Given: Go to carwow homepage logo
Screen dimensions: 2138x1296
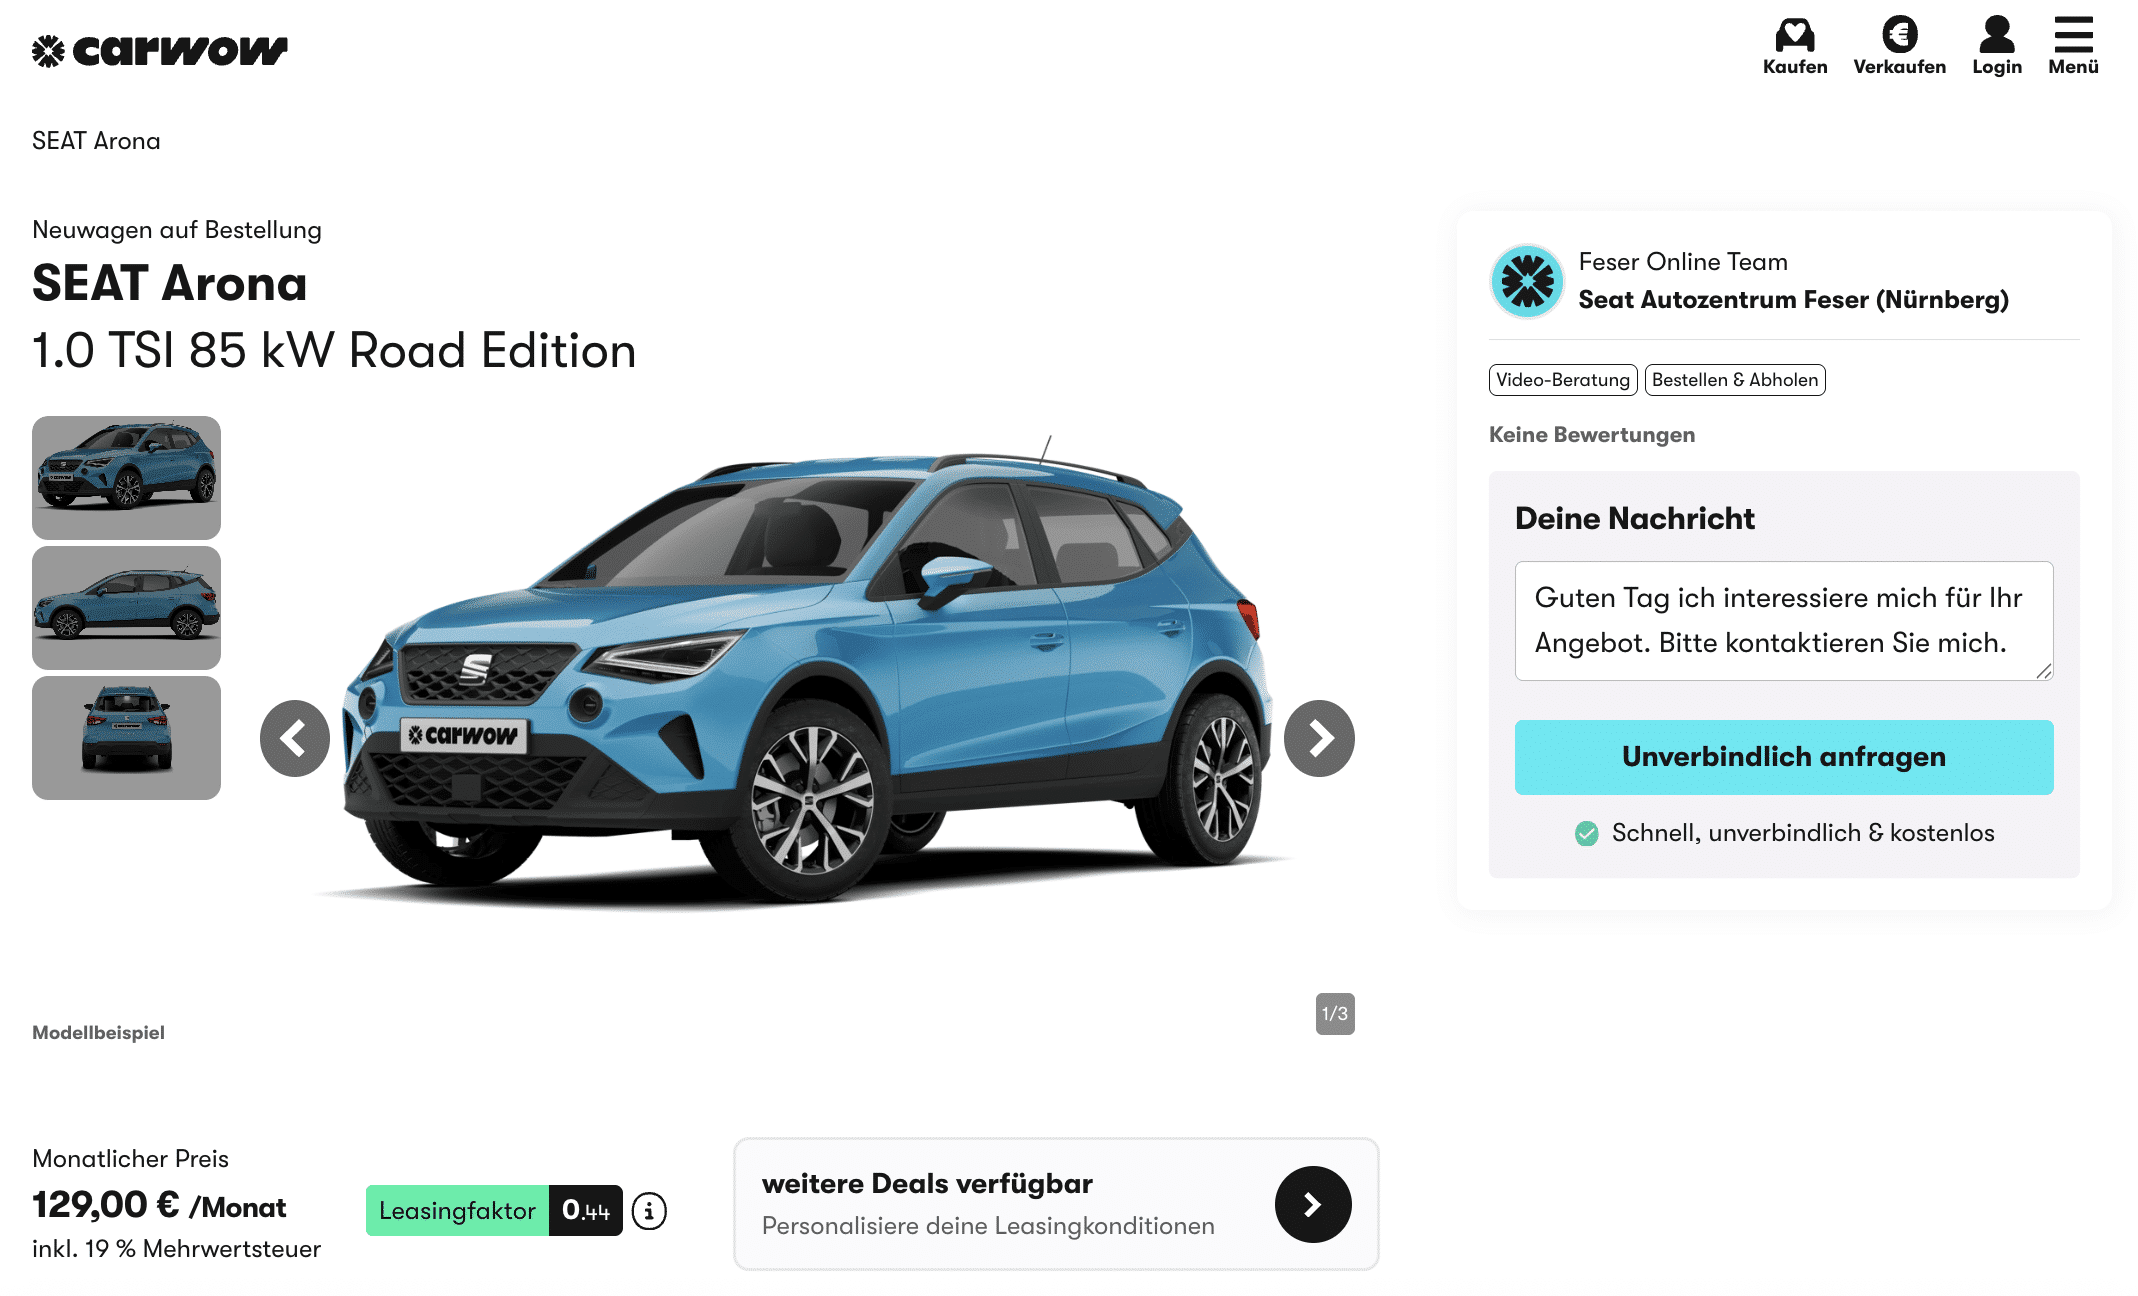Looking at the screenshot, I should click(x=160, y=50).
